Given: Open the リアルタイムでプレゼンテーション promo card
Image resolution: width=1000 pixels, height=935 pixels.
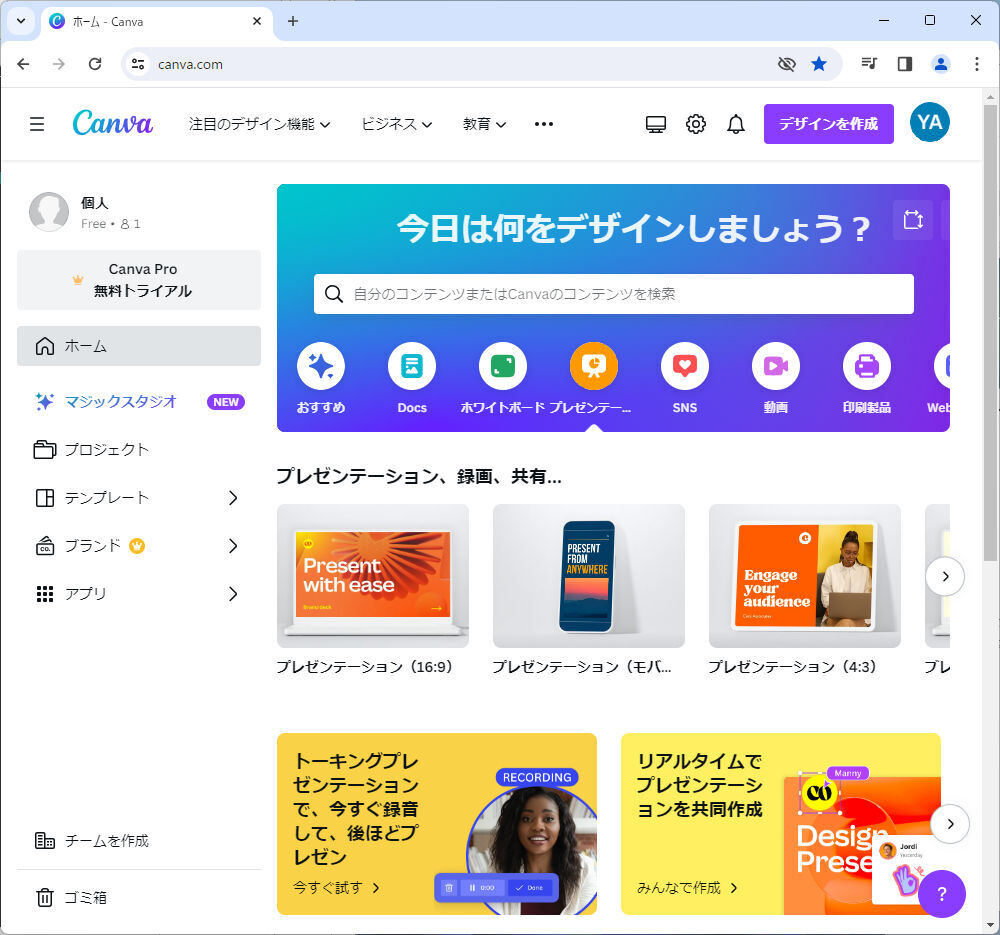Looking at the screenshot, I should (781, 824).
